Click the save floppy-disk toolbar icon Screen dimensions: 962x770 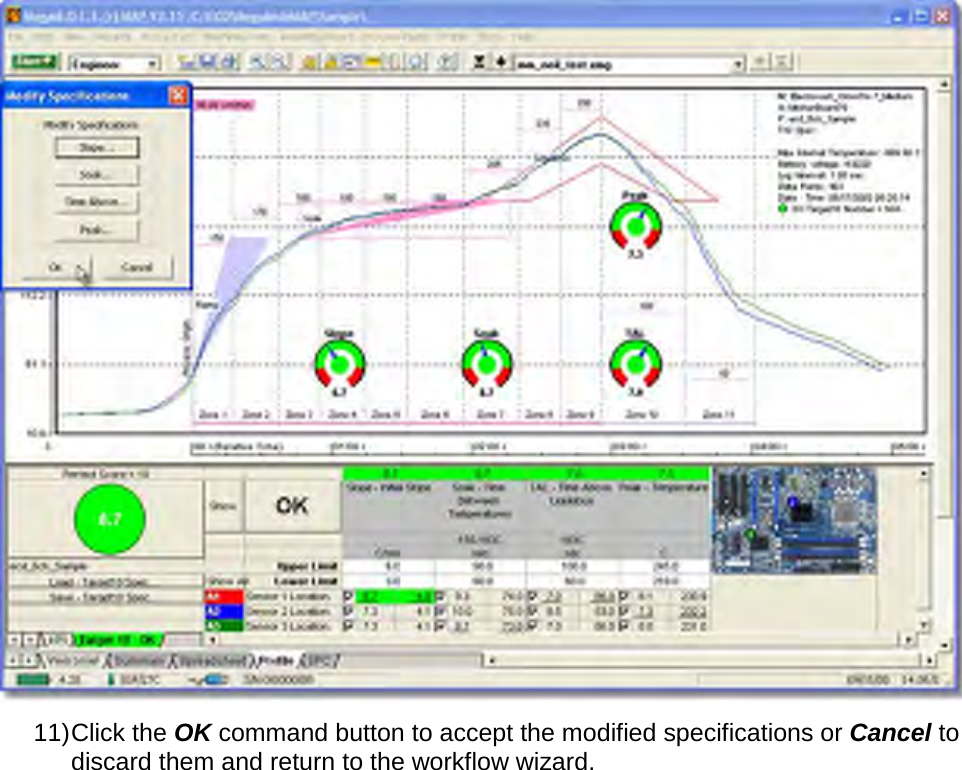tap(207, 62)
